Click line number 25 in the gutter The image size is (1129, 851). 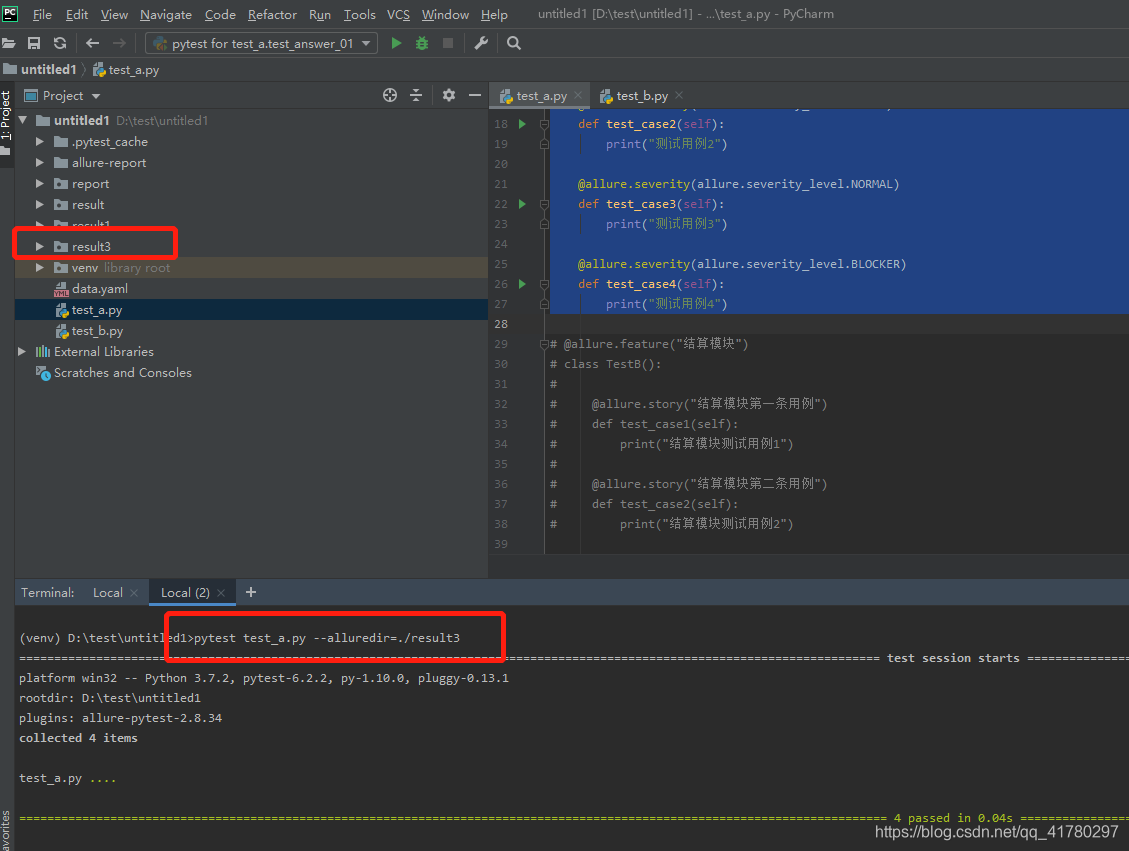click(x=500, y=264)
